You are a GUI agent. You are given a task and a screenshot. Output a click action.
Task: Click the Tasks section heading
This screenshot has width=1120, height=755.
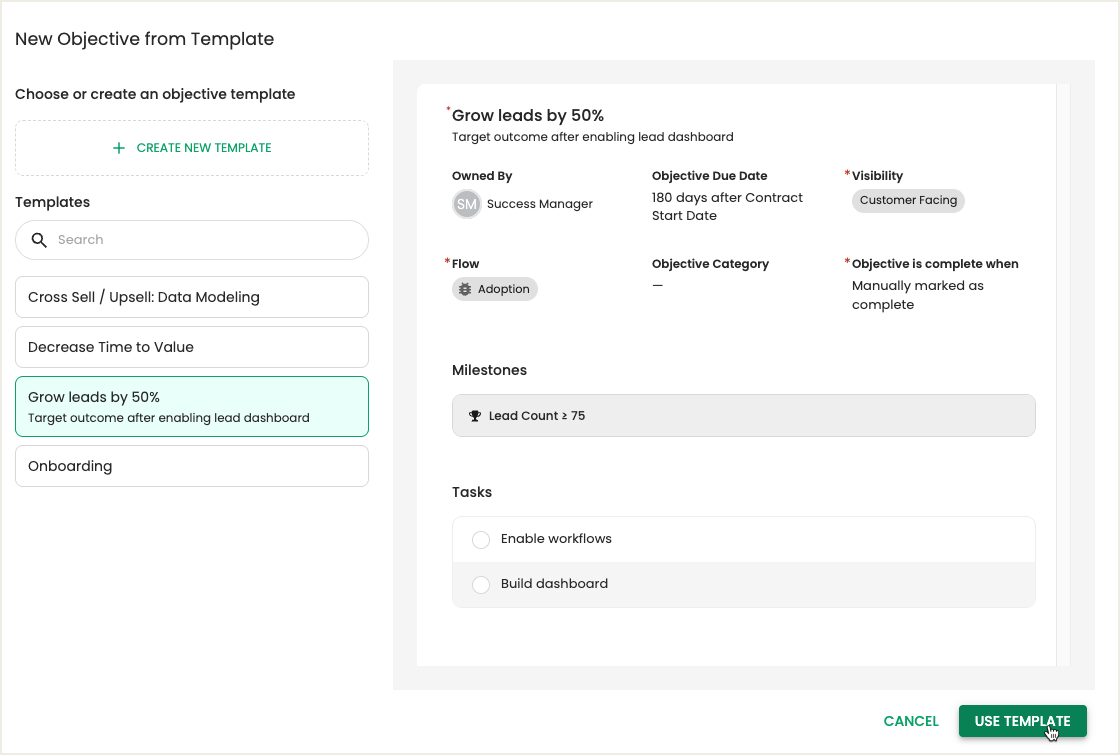471,492
